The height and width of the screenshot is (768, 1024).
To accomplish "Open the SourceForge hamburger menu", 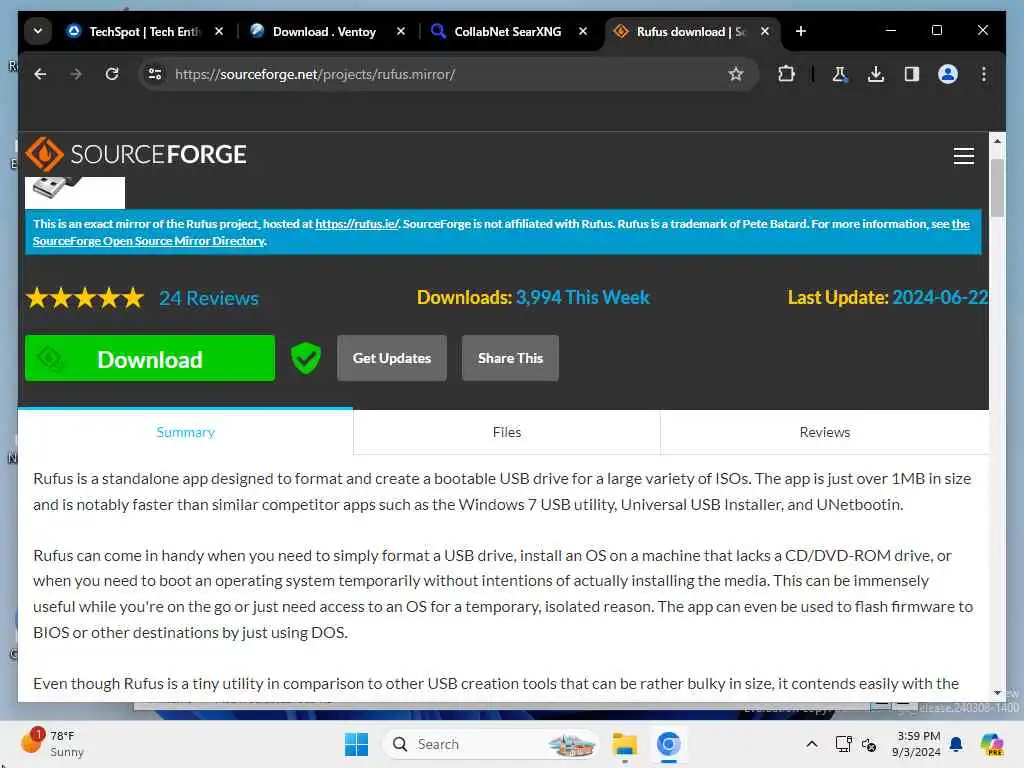I will click(963, 155).
